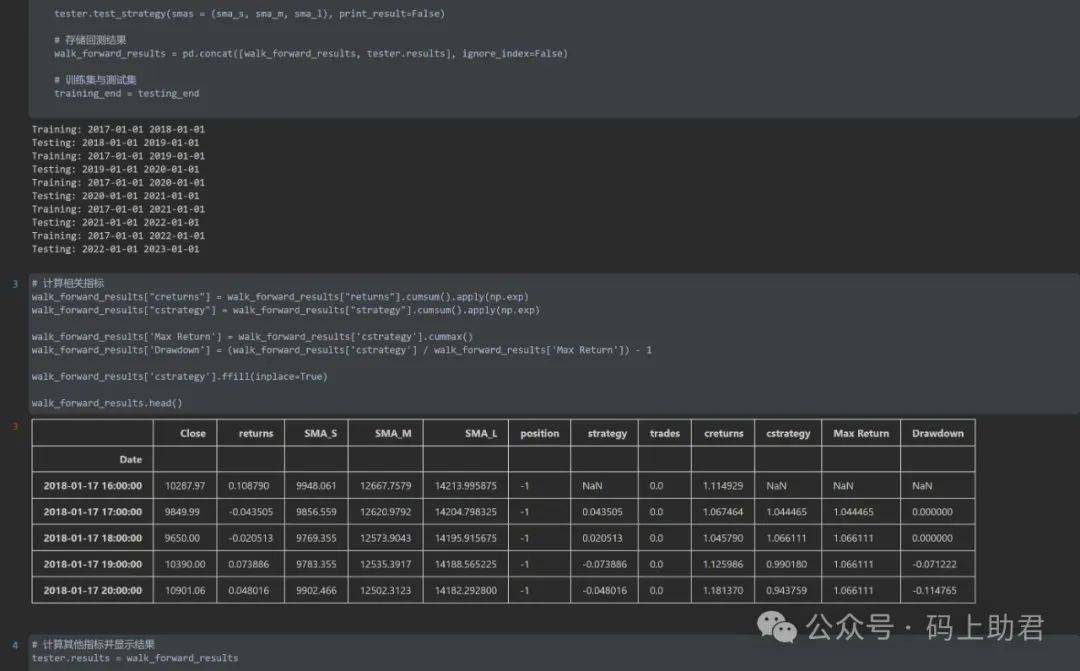The height and width of the screenshot is (671, 1080).
Task: Click the trades column header
Action: coord(665,433)
